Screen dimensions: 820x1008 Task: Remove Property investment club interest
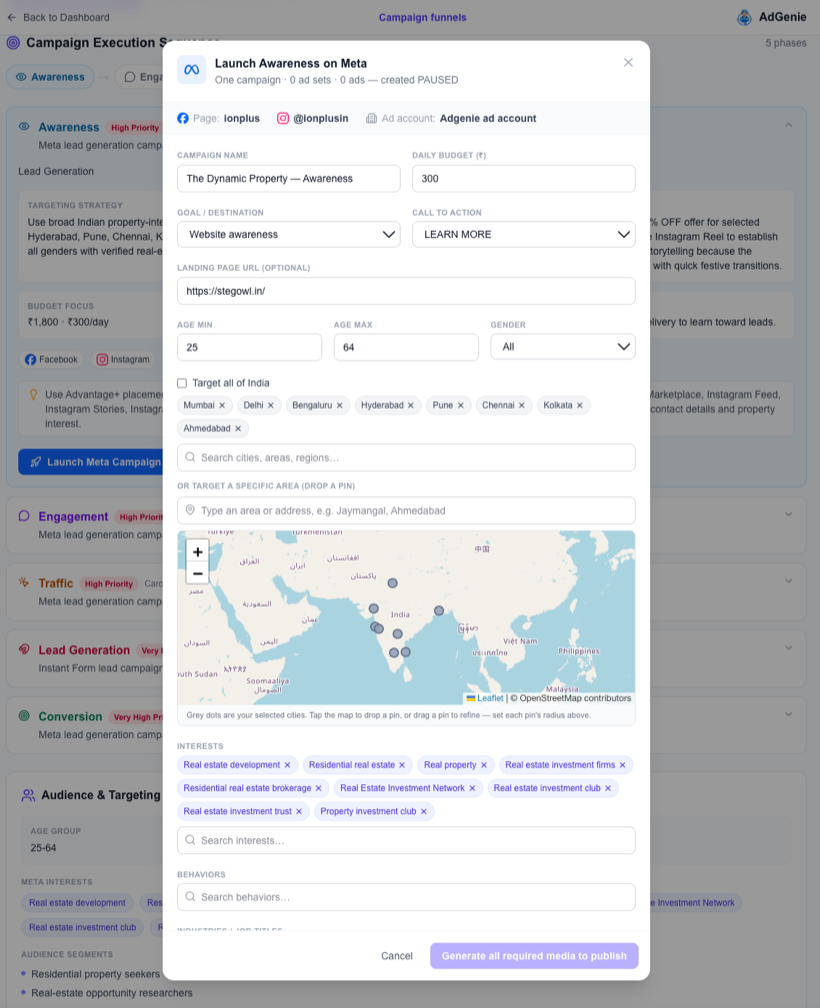[x=423, y=811]
